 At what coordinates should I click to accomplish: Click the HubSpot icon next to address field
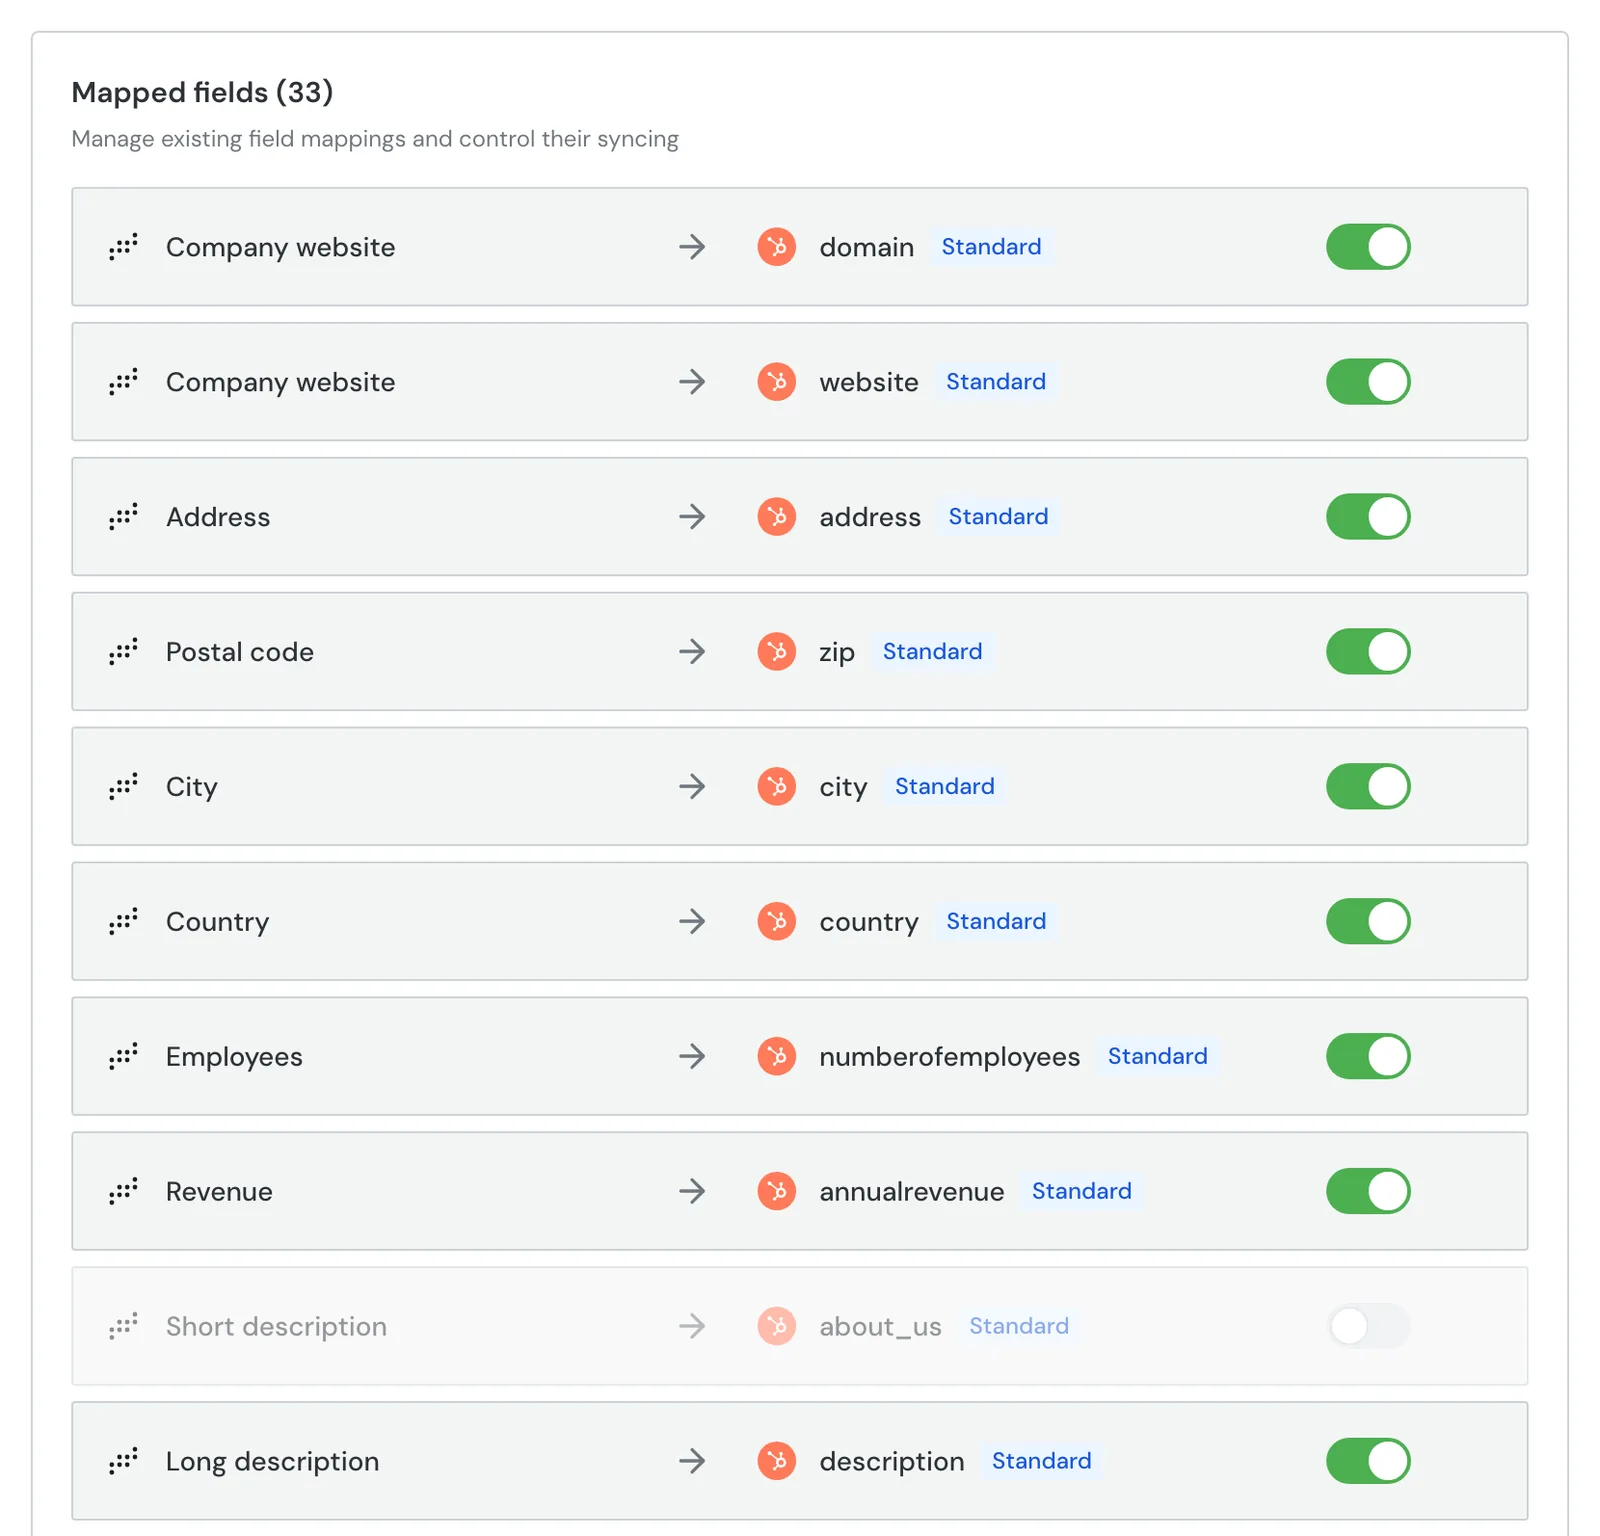point(777,517)
